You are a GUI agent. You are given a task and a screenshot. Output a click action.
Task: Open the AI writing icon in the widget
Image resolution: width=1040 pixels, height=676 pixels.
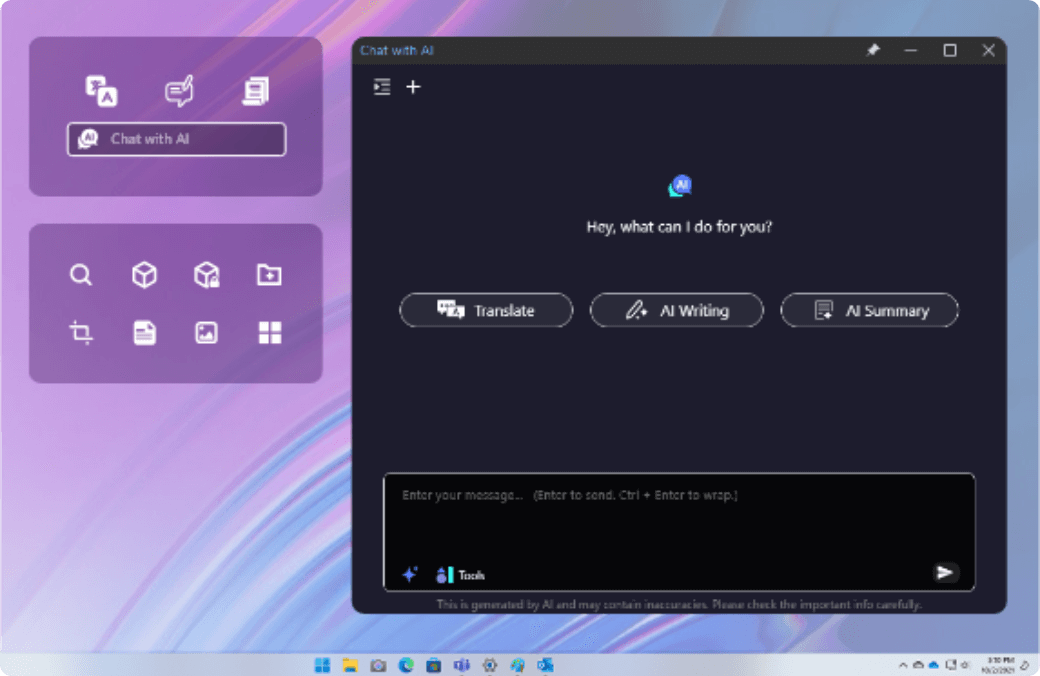[179, 91]
